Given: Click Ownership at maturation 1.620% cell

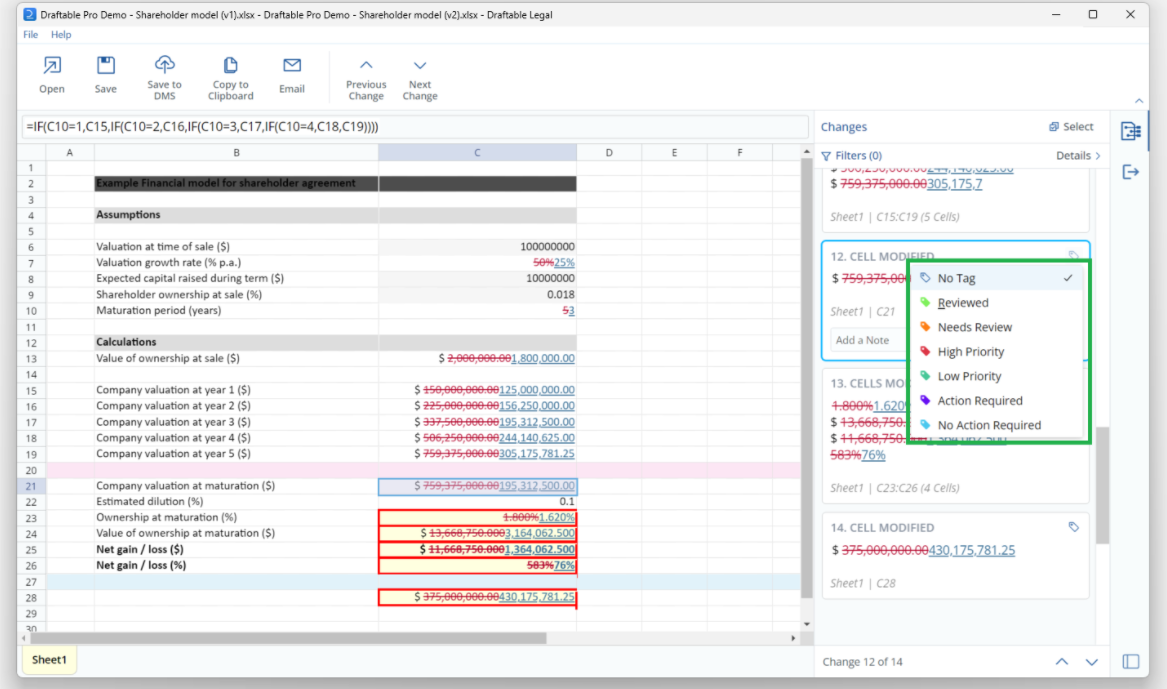Looking at the screenshot, I should coord(477,517).
